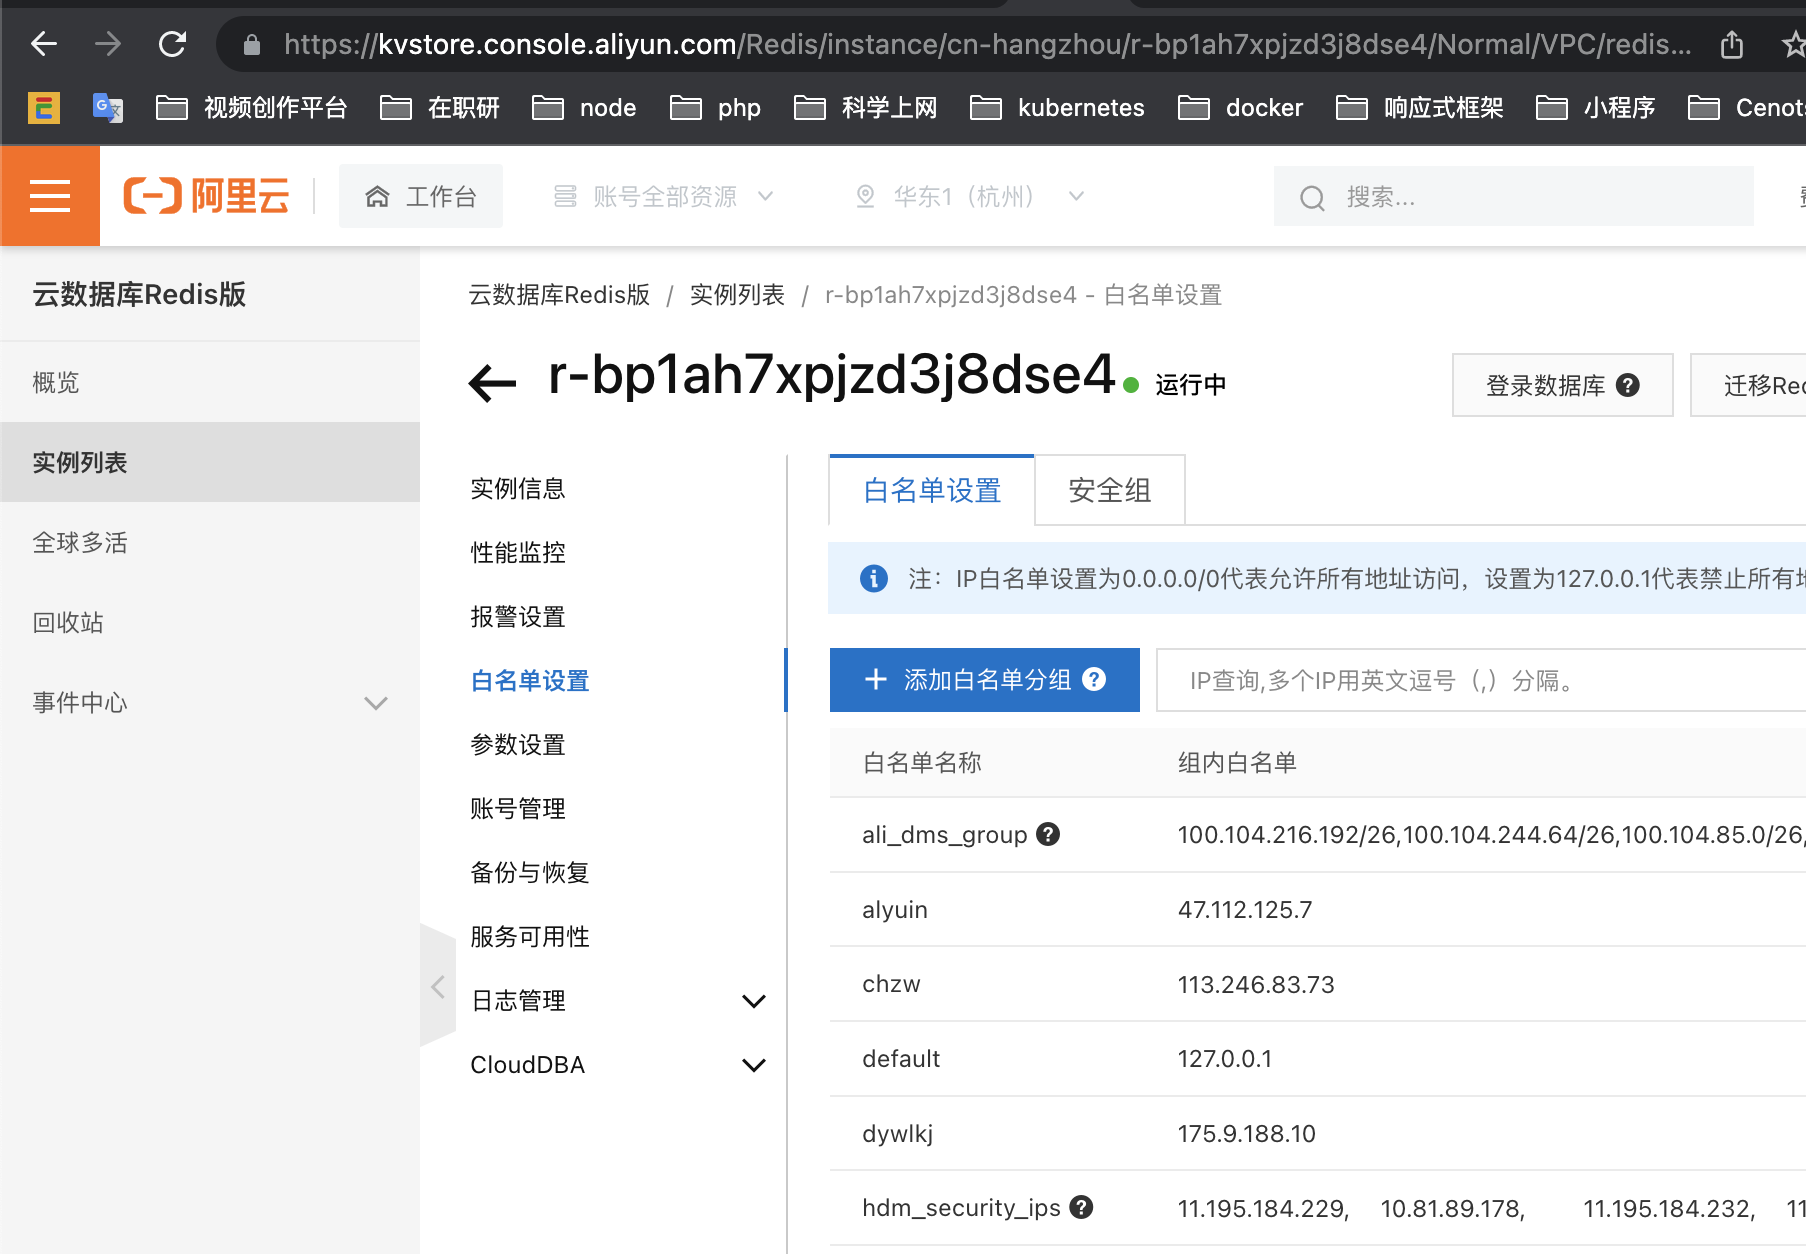The height and width of the screenshot is (1254, 1806).
Task: Click the Google Translate bookmark icon
Action: [x=107, y=107]
